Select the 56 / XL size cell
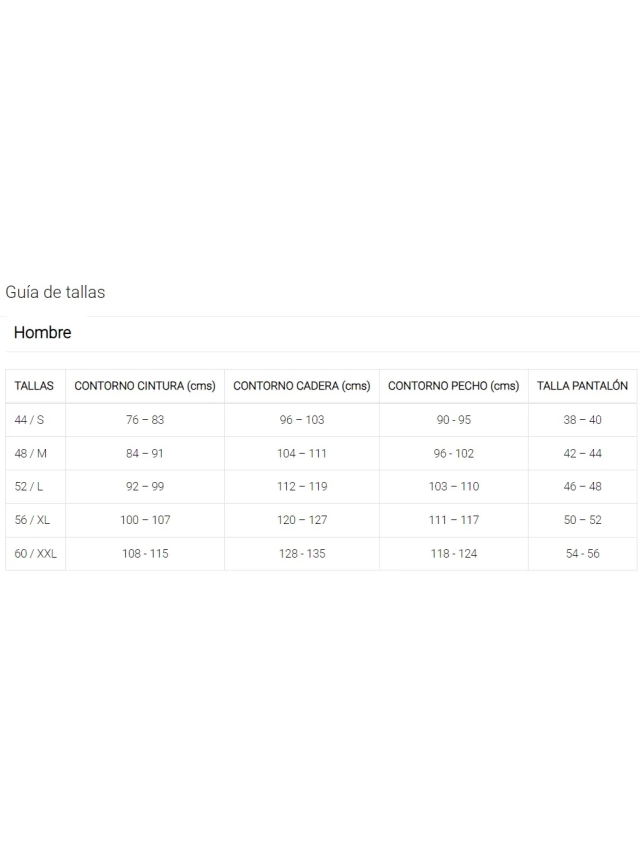Viewport: 640px width, 851px height. [x=32, y=520]
